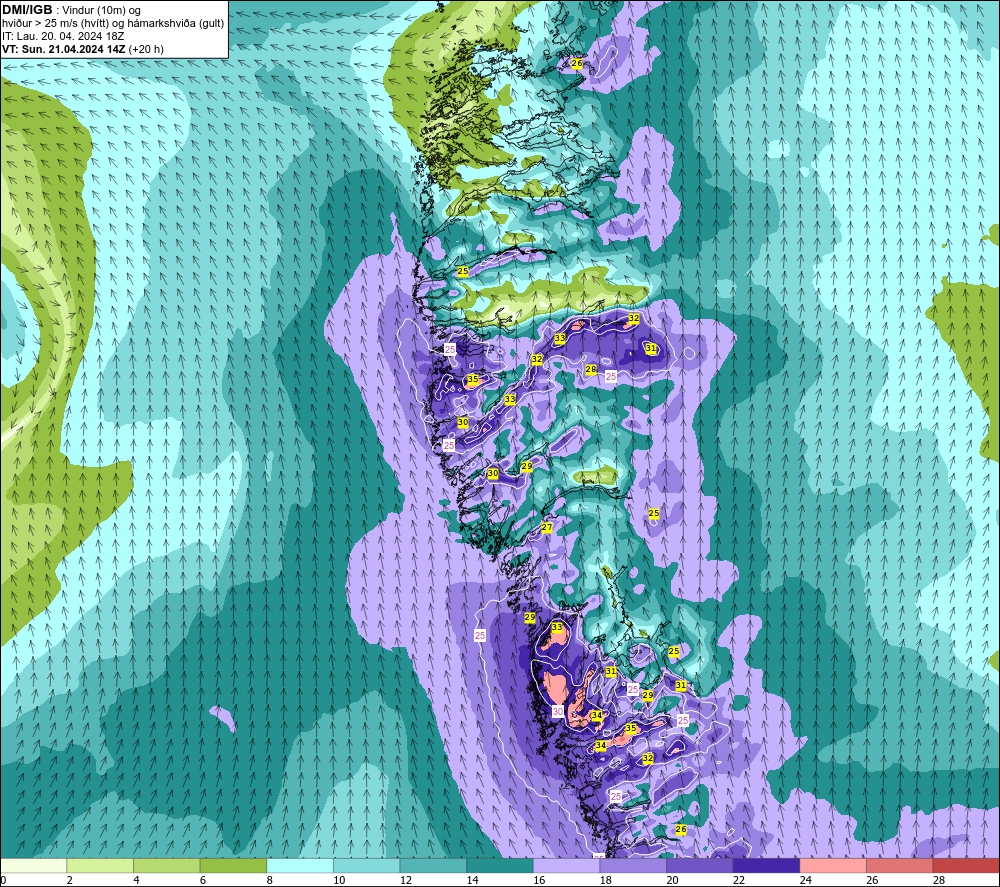Screen dimensions: 1000x887
Task: Click the yellow '26' label near map bottom
Action: [681, 830]
